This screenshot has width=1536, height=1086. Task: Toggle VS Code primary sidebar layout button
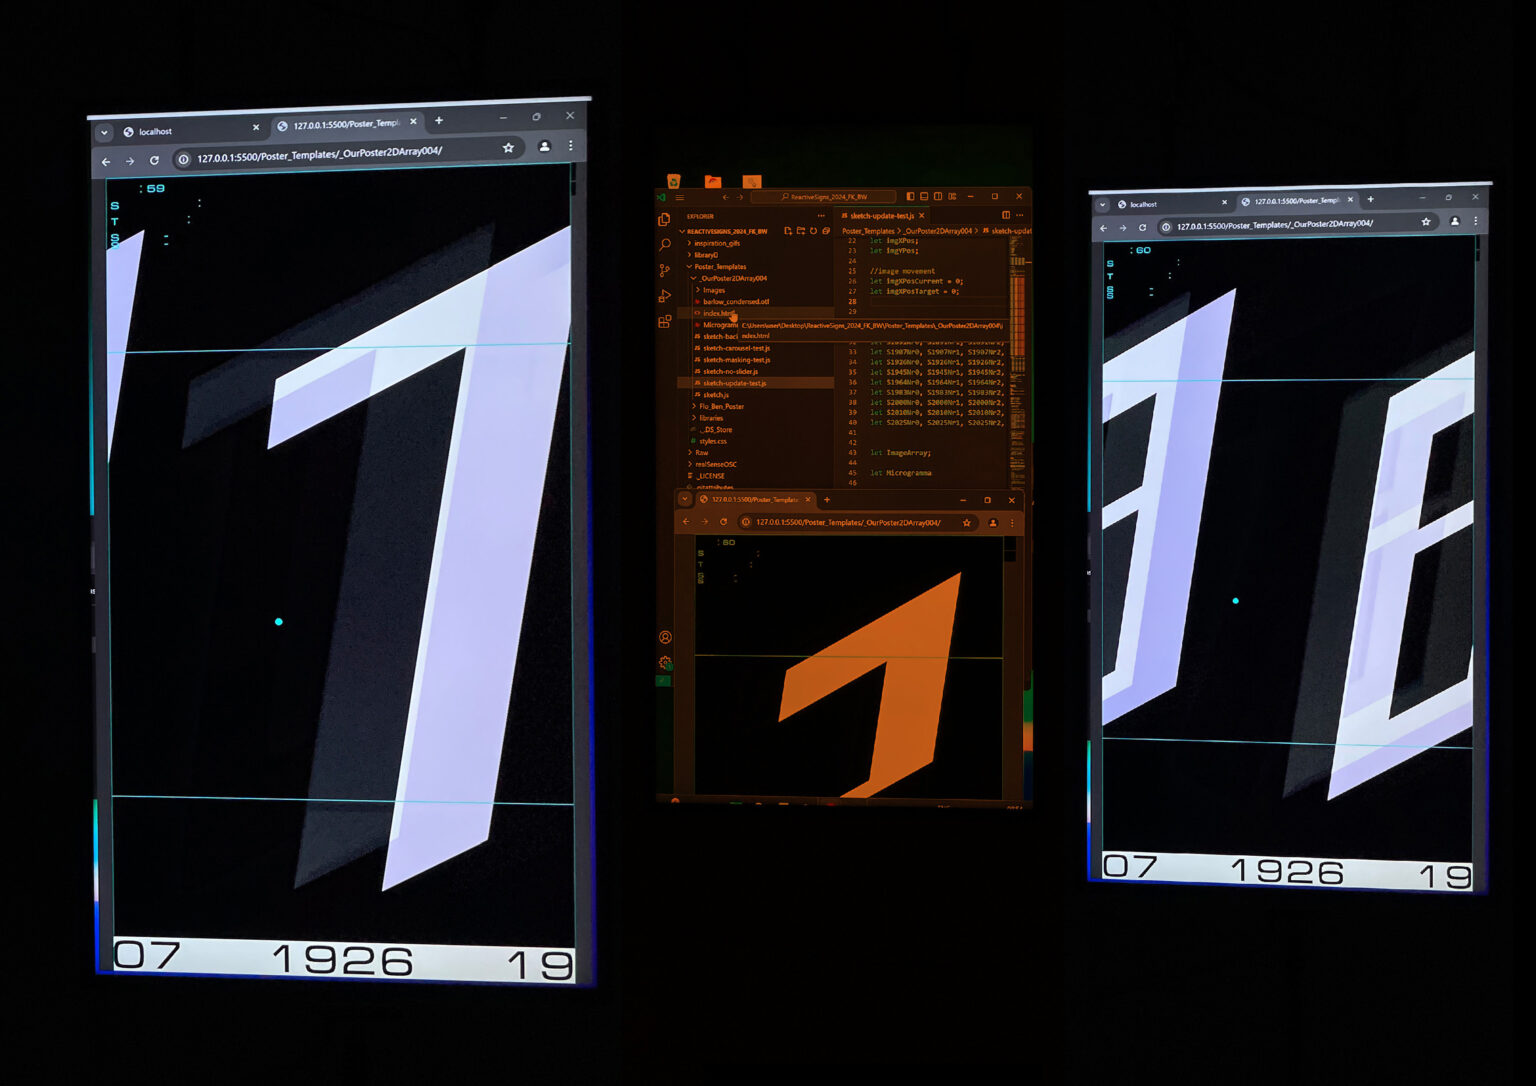(910, 196)
